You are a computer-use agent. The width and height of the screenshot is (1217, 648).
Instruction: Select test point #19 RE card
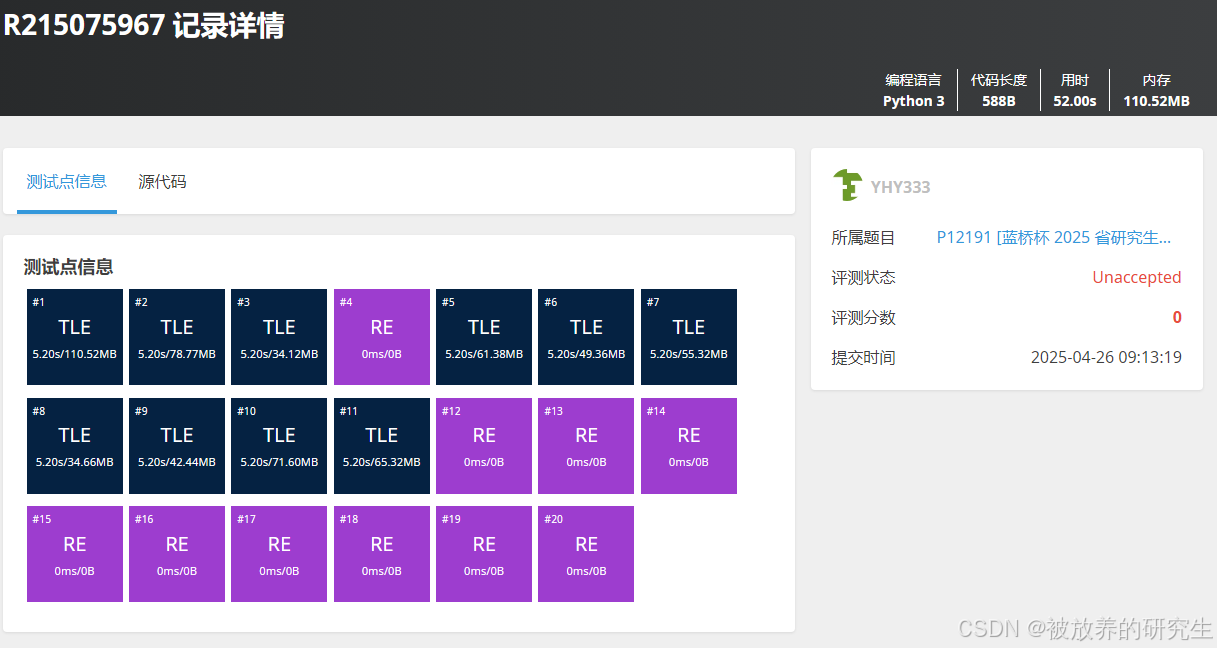point(484,554)
